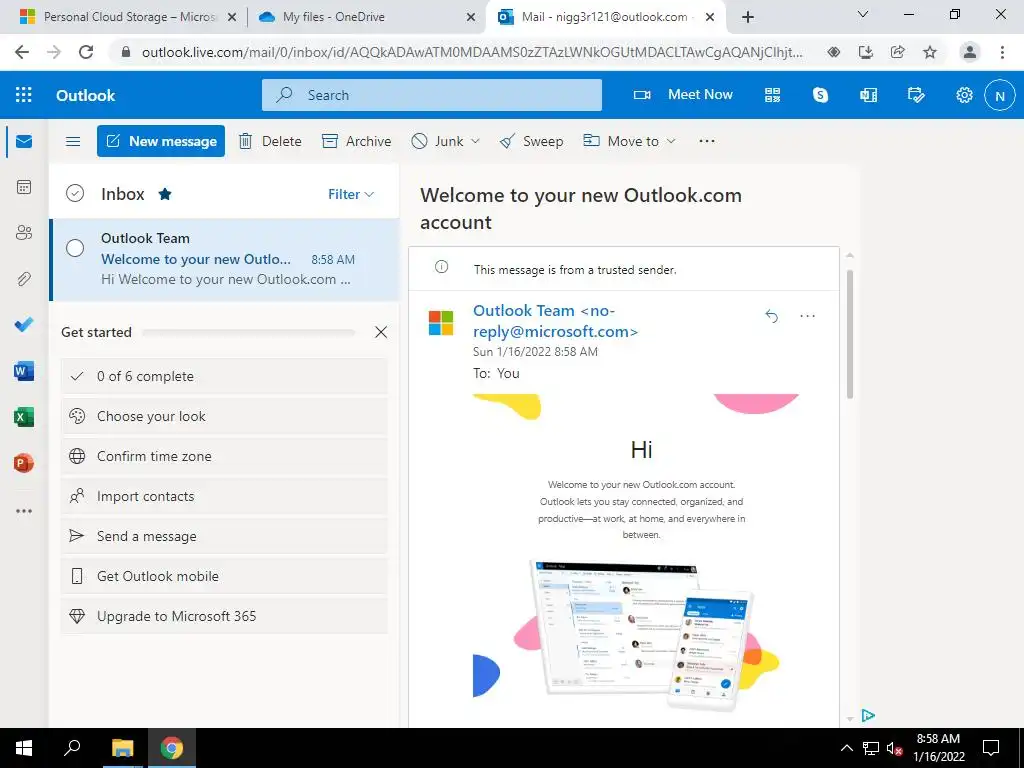Select the Mail Outlook browser tab
This screenshot has width=1024, height=768.
click(x=605, y=17)
